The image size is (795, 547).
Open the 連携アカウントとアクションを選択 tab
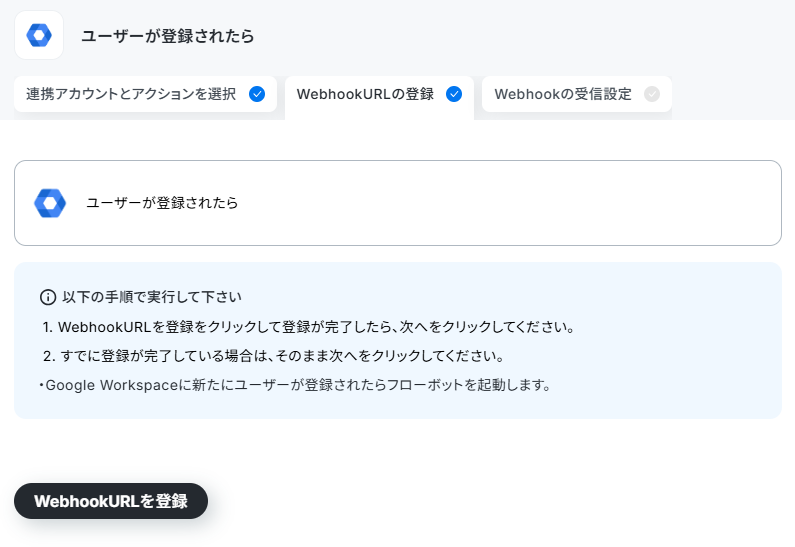pos(146,94)
